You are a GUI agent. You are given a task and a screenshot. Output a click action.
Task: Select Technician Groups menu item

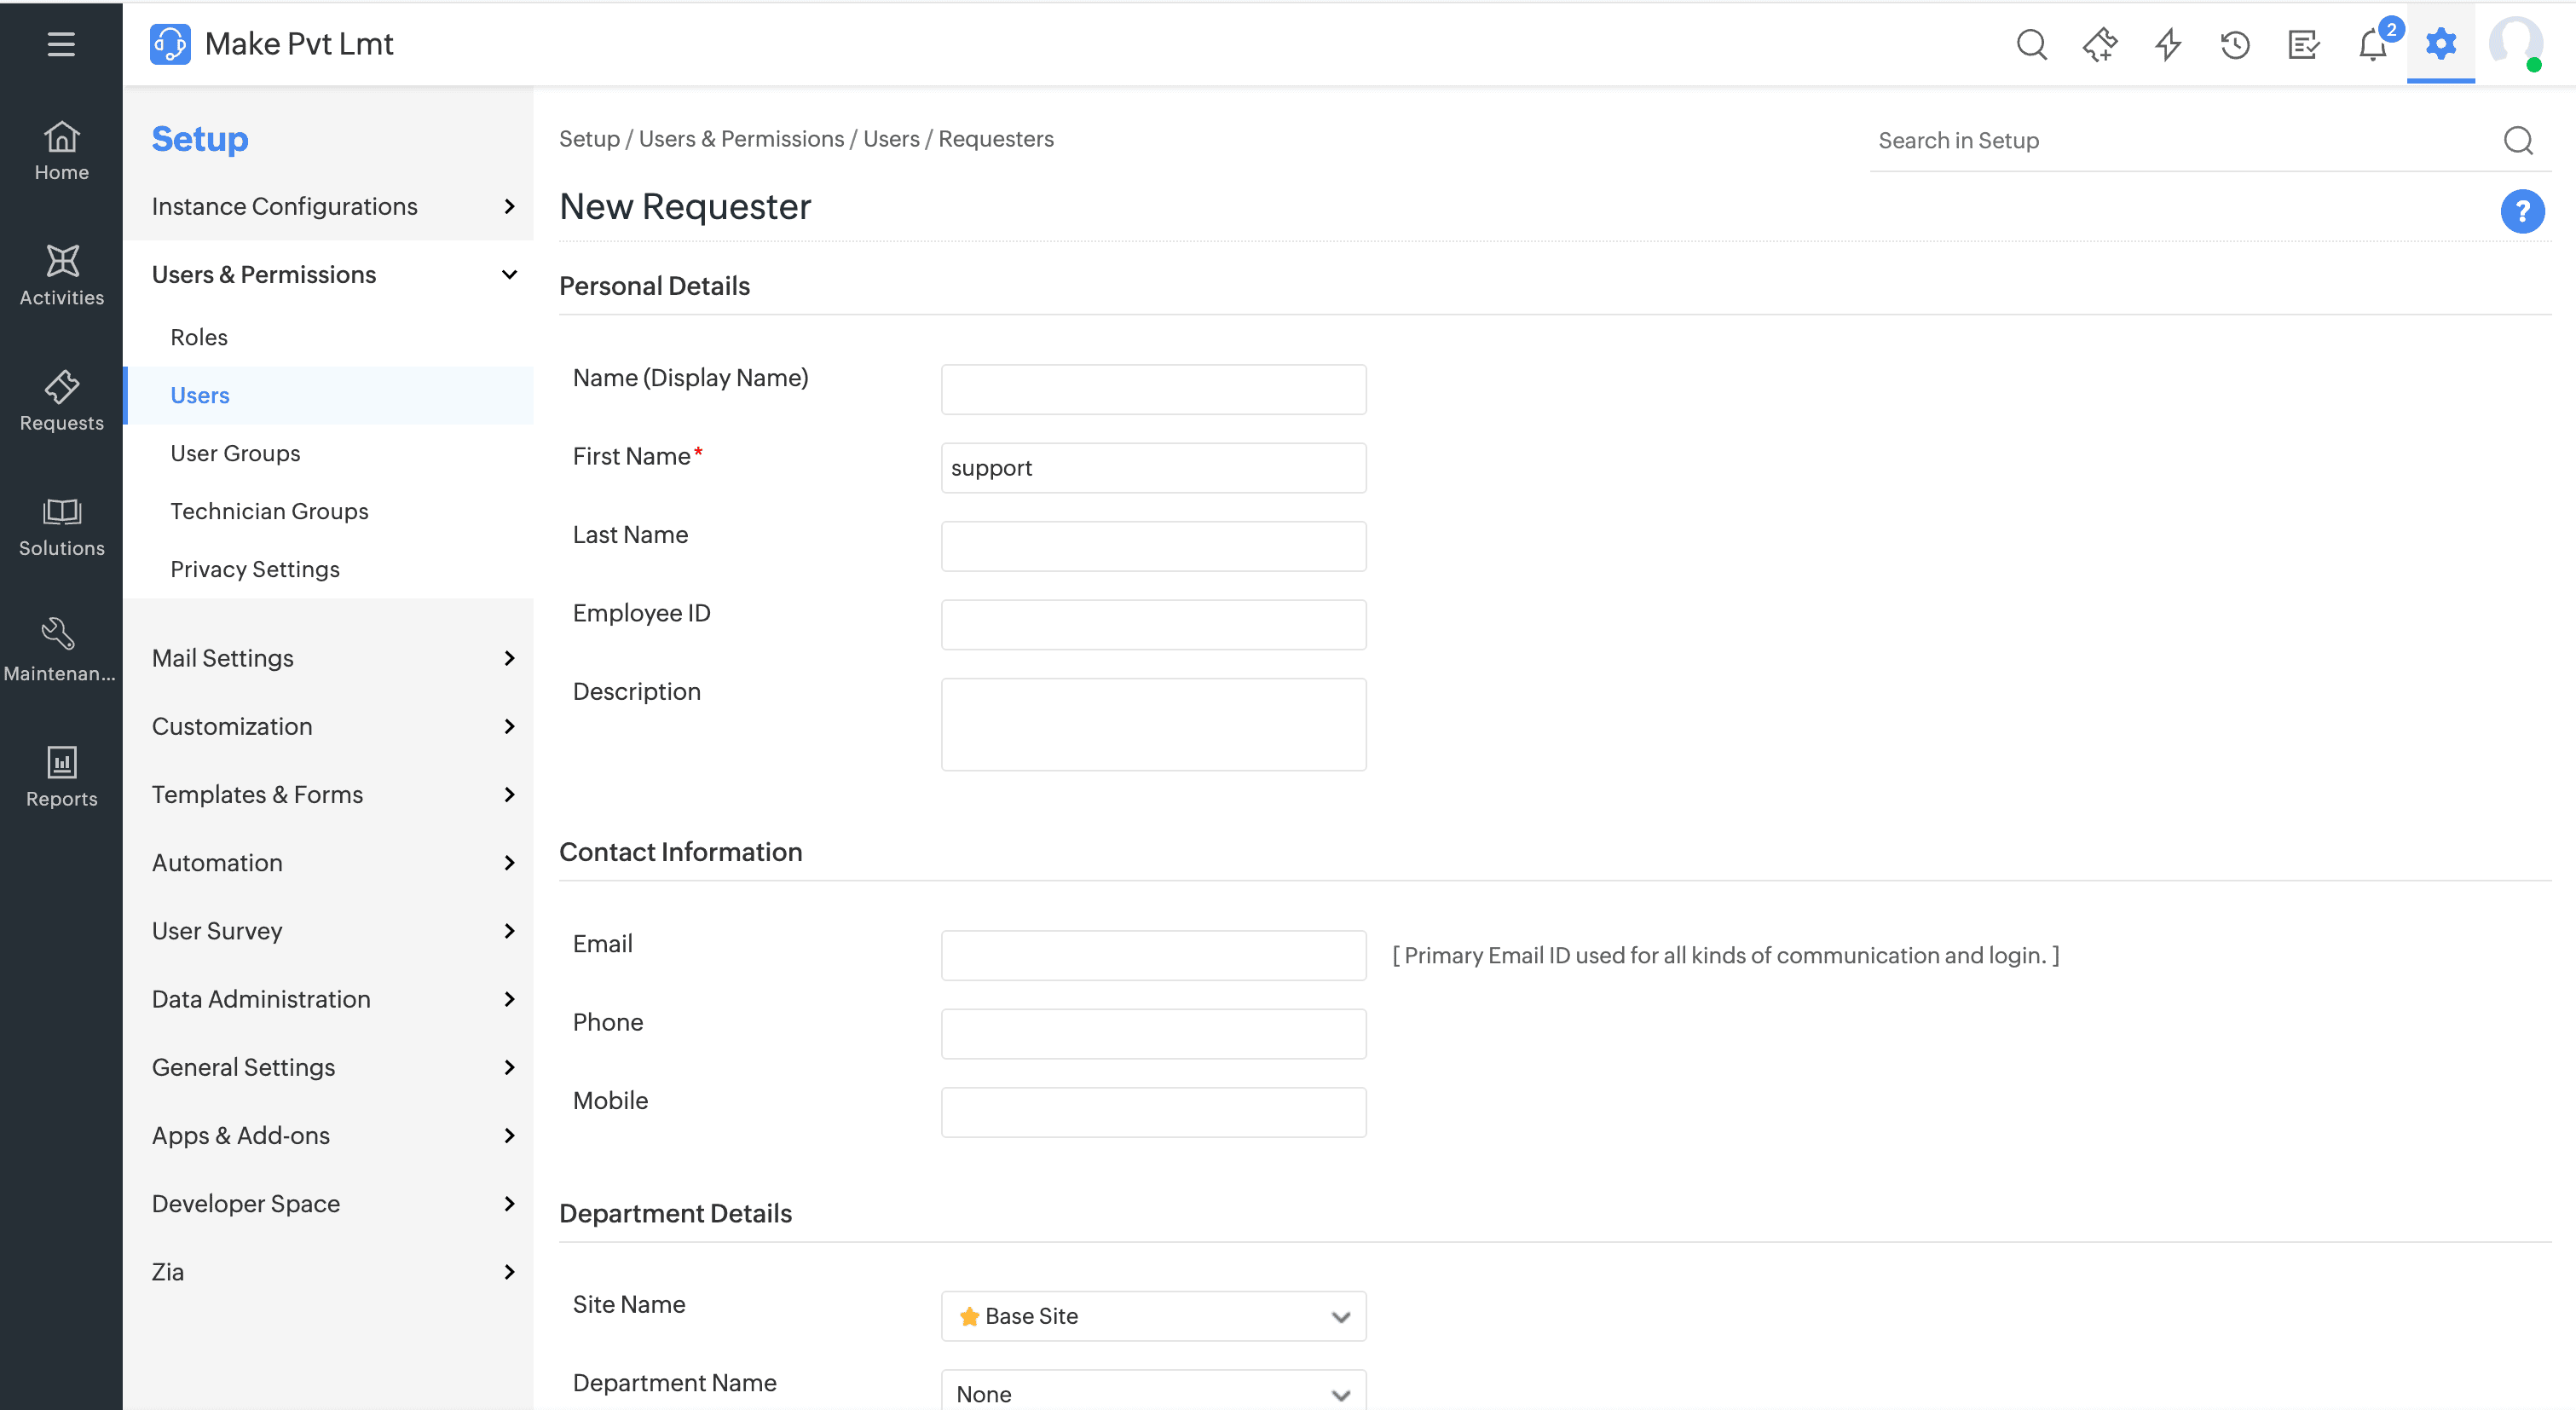(269, 511)
